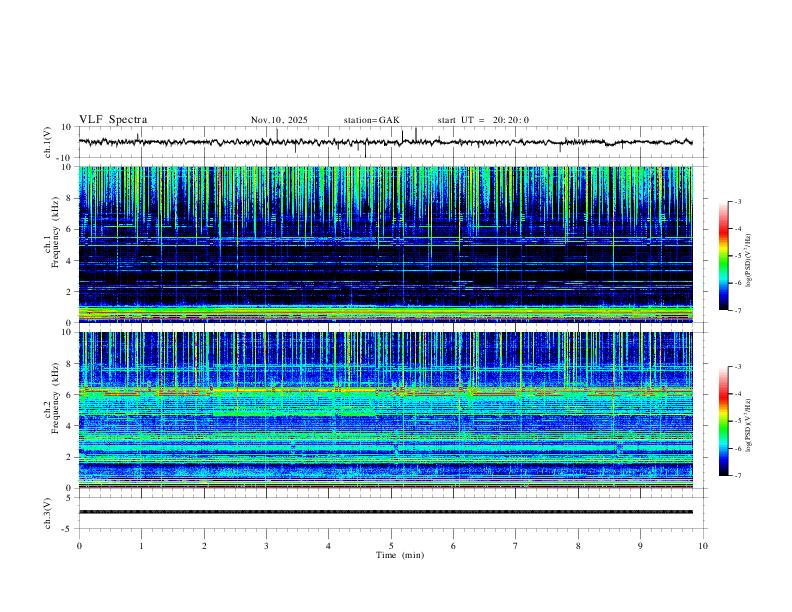This screenshot has height=612, width=792.
Task: Click inside the ch.1 spectrogram panel
Action: (x=385, y=244)
